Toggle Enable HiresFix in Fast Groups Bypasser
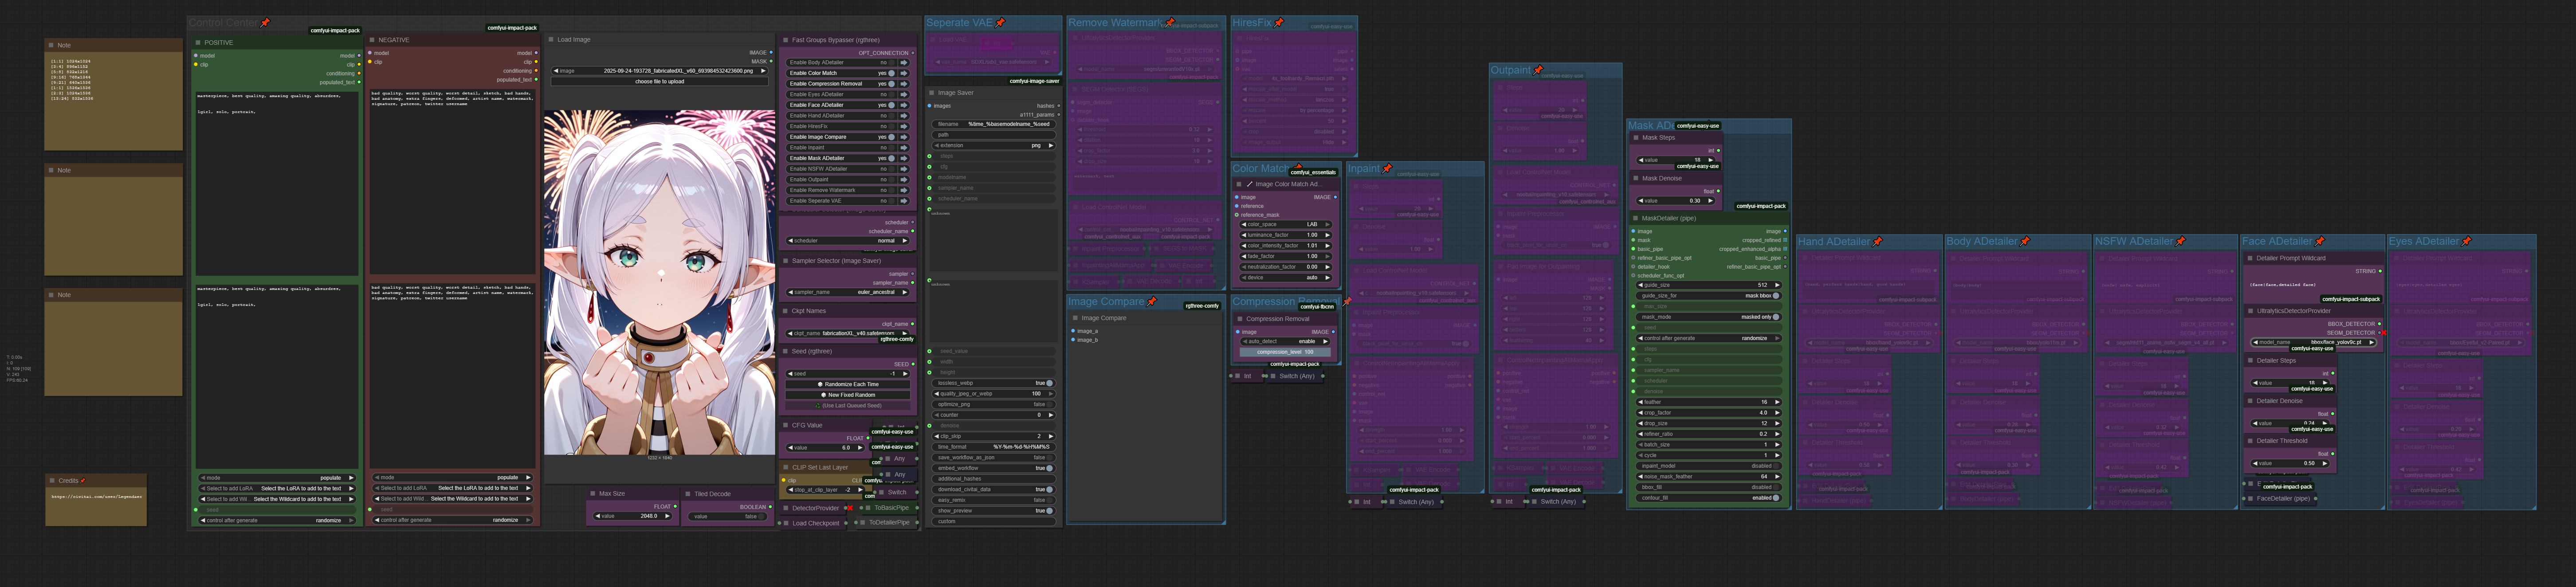 pyautogui.click(x=892, y=126)
